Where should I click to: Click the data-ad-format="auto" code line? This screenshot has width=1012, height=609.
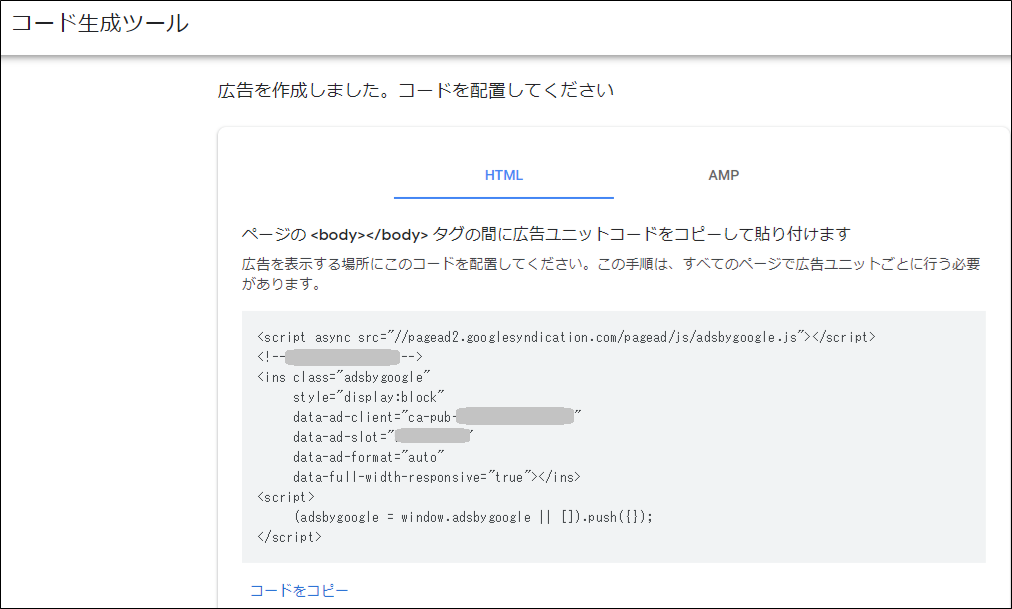click(x=369, y=457)
